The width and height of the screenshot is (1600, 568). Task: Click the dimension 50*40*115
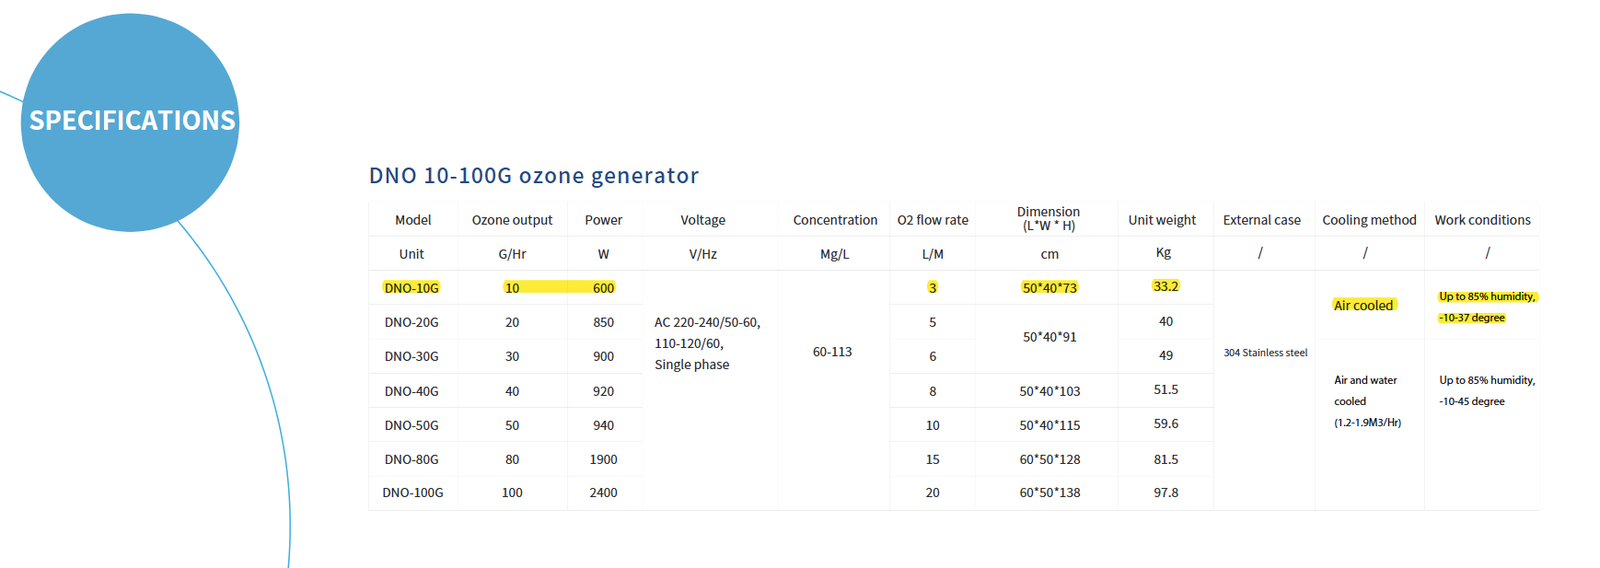pyautogui.click(x=1049, y=425)
